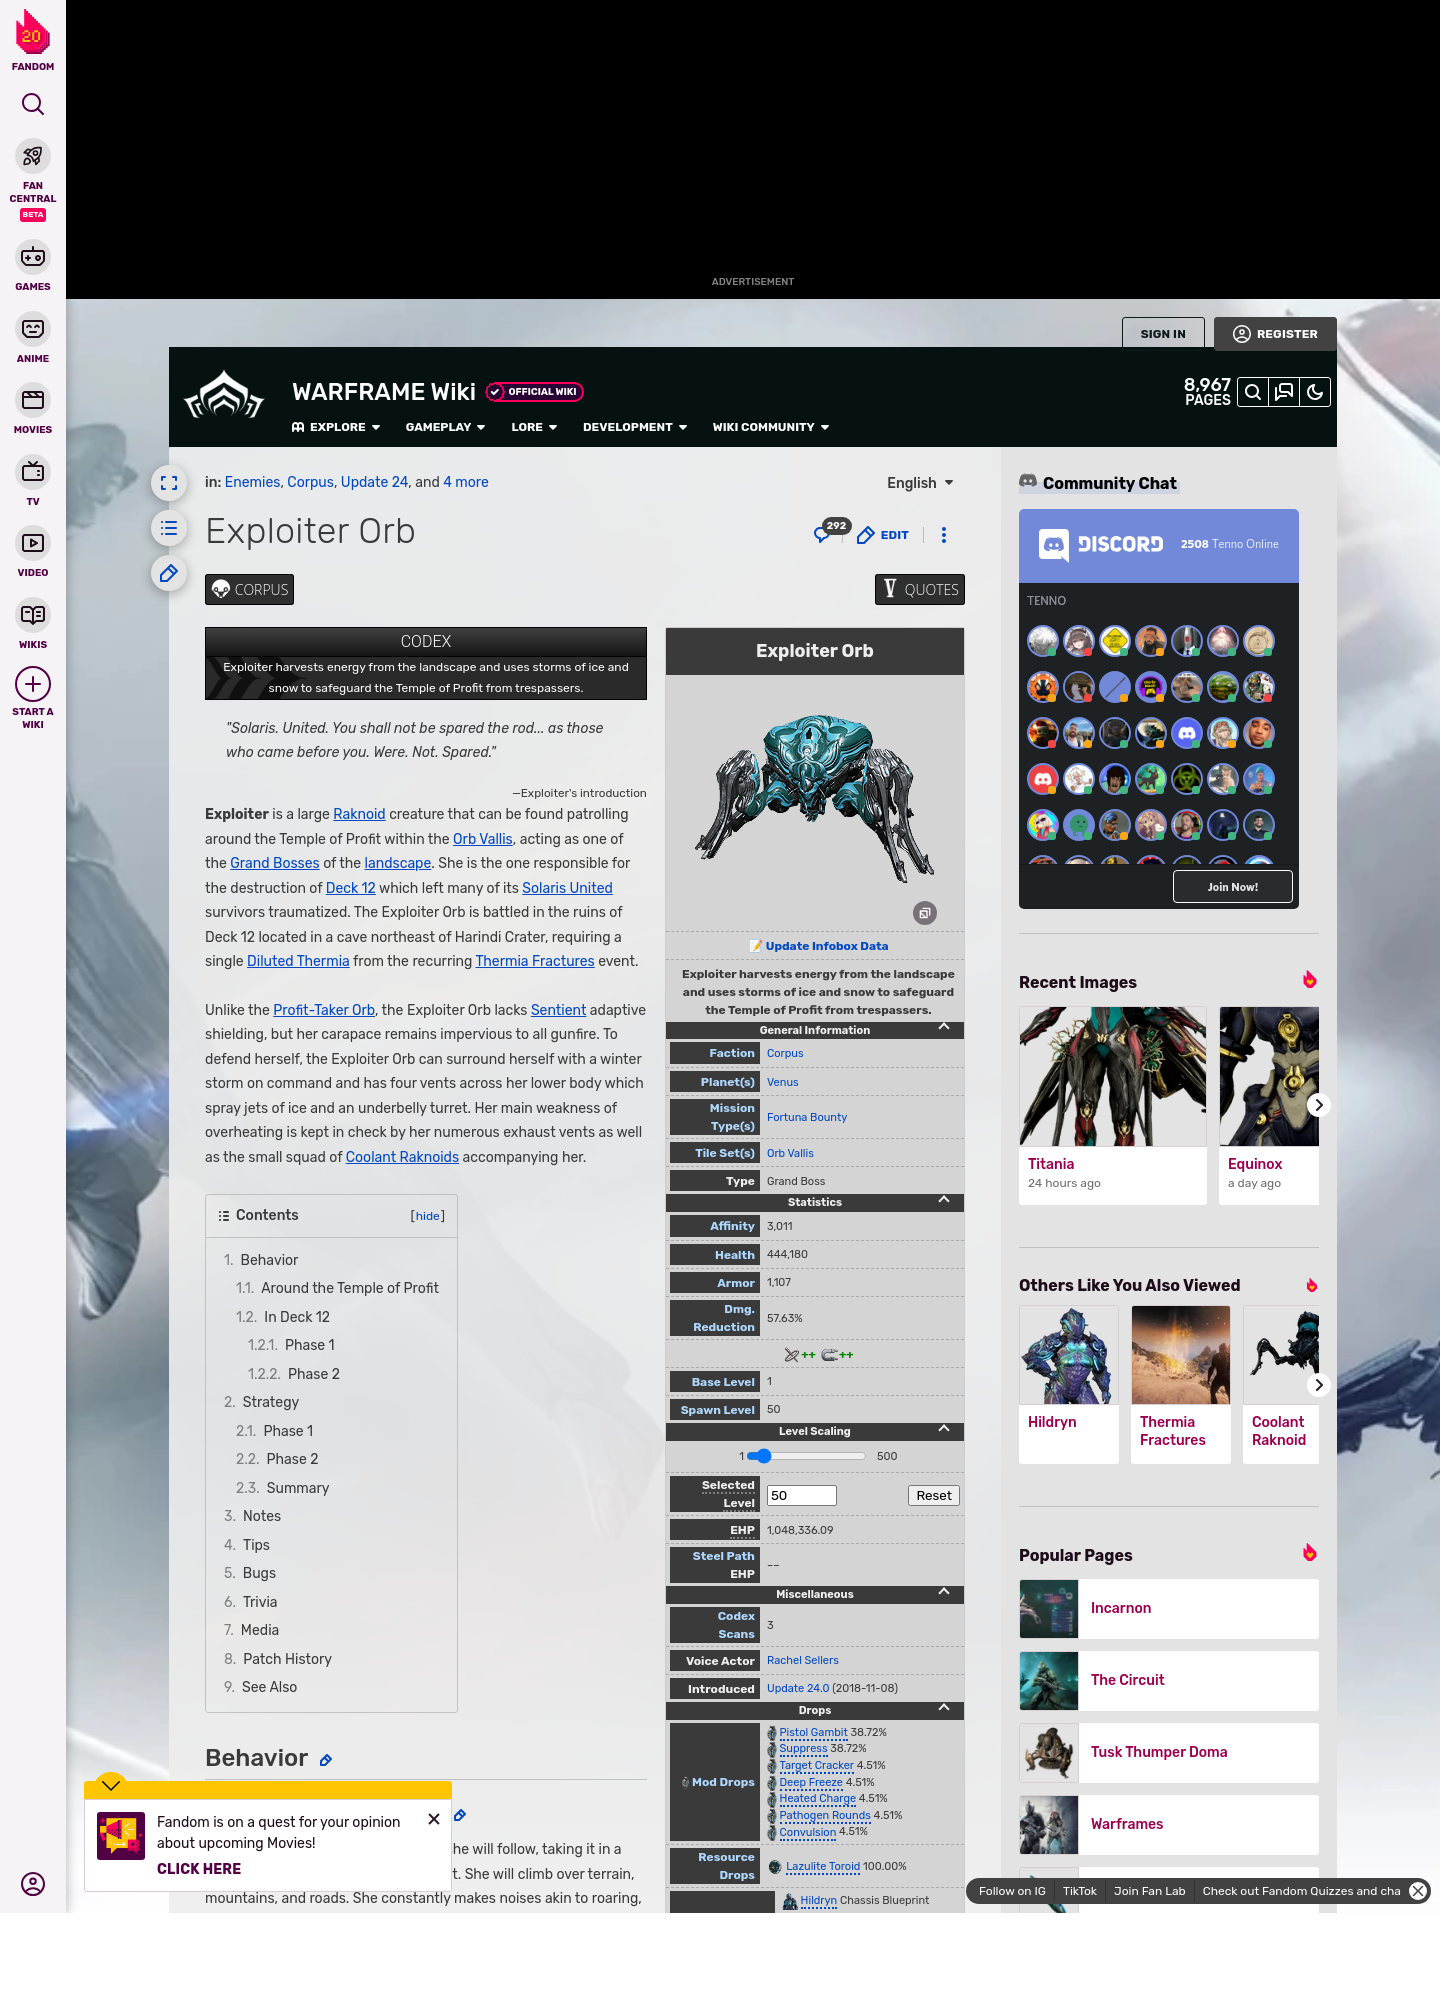Collapse General Information infobox section
The height and width of the screenshot is (2000, 1440).
point(944,1029)
